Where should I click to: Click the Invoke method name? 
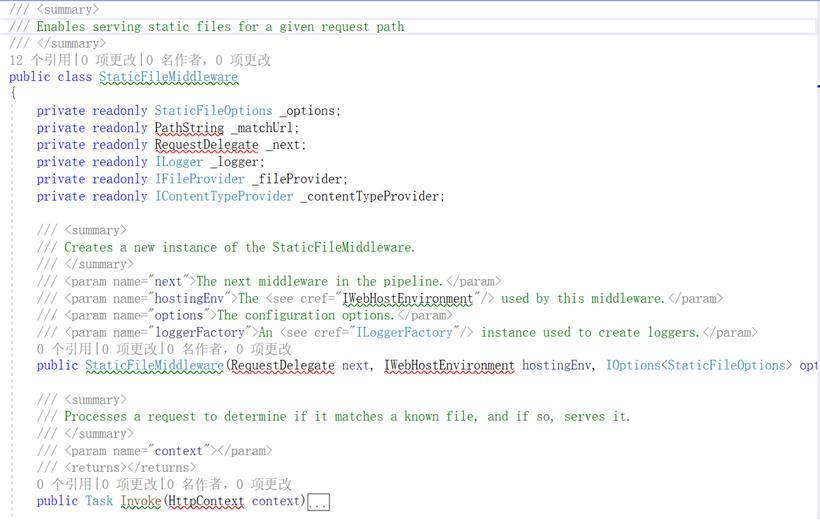coord(141,501)
